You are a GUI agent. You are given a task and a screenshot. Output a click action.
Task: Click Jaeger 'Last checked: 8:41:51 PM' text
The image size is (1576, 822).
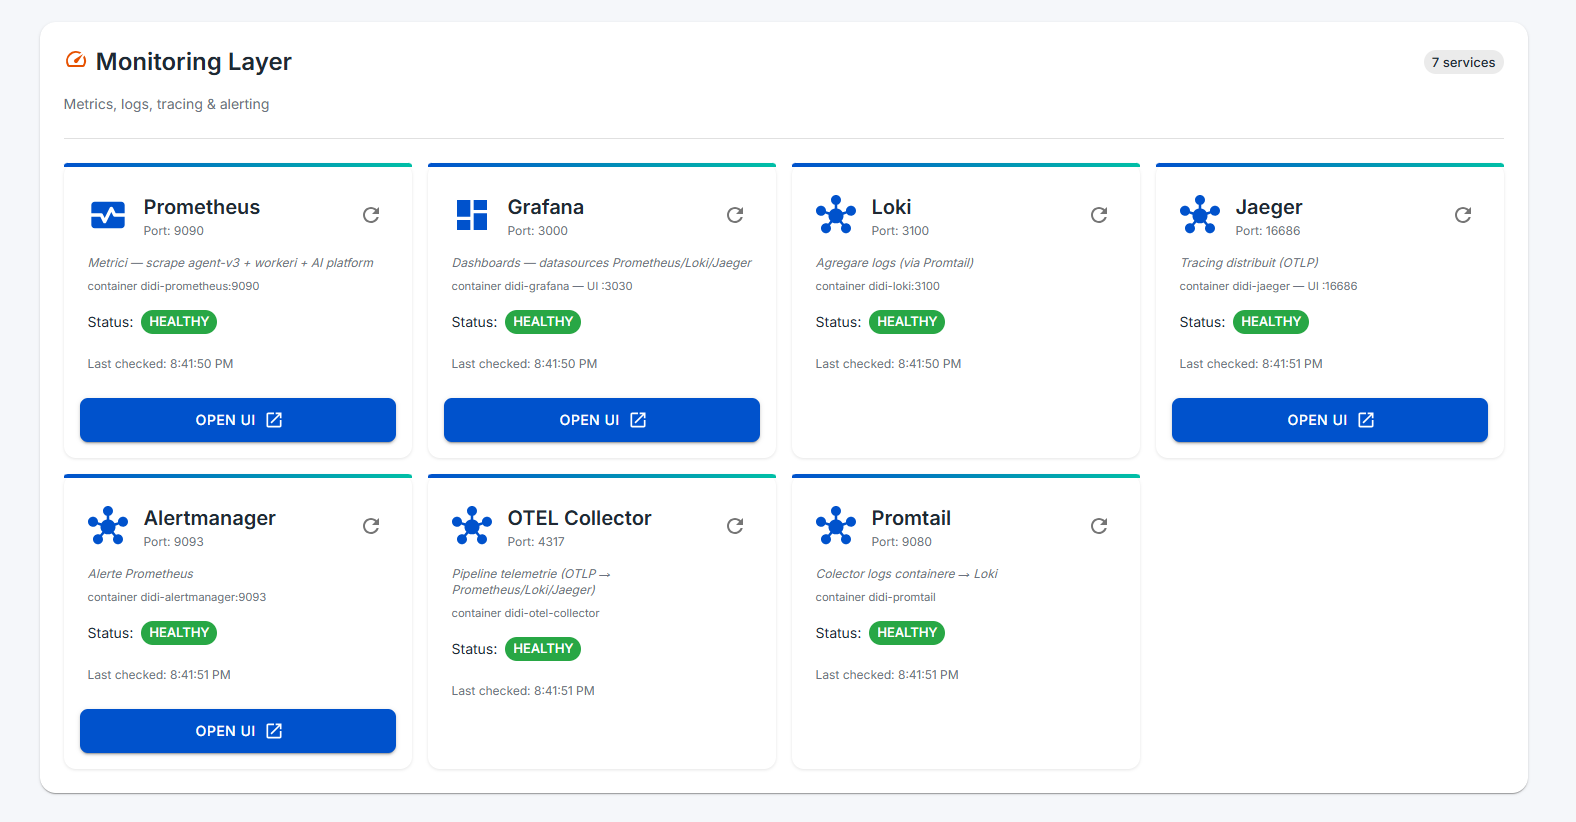pos(1251,364)
